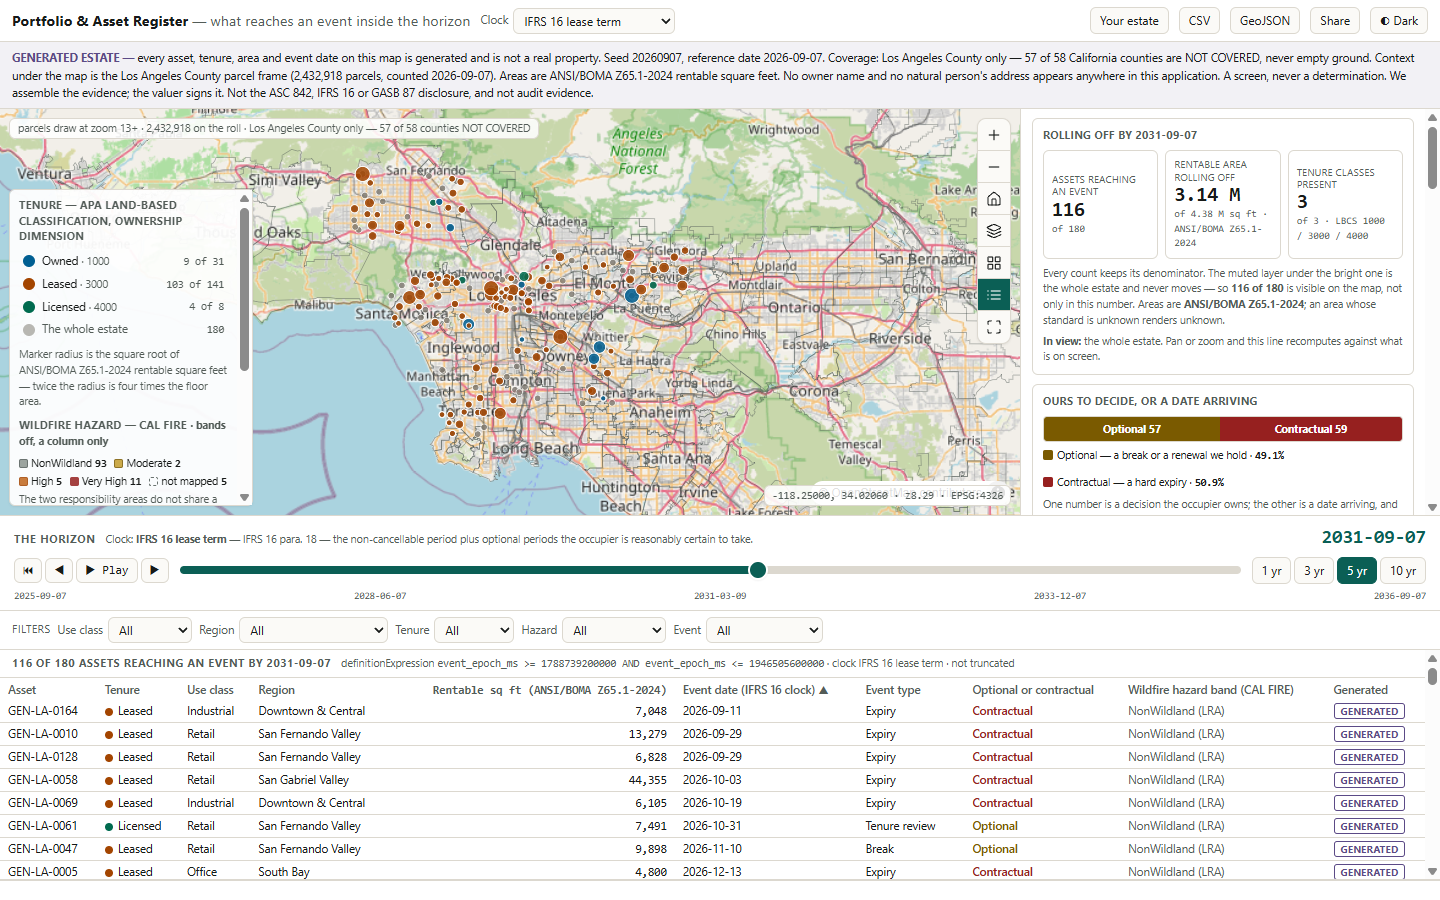Select asset row GEN-LA-0010
Viewport: 1440px width, 900px height.
(712, 734)
